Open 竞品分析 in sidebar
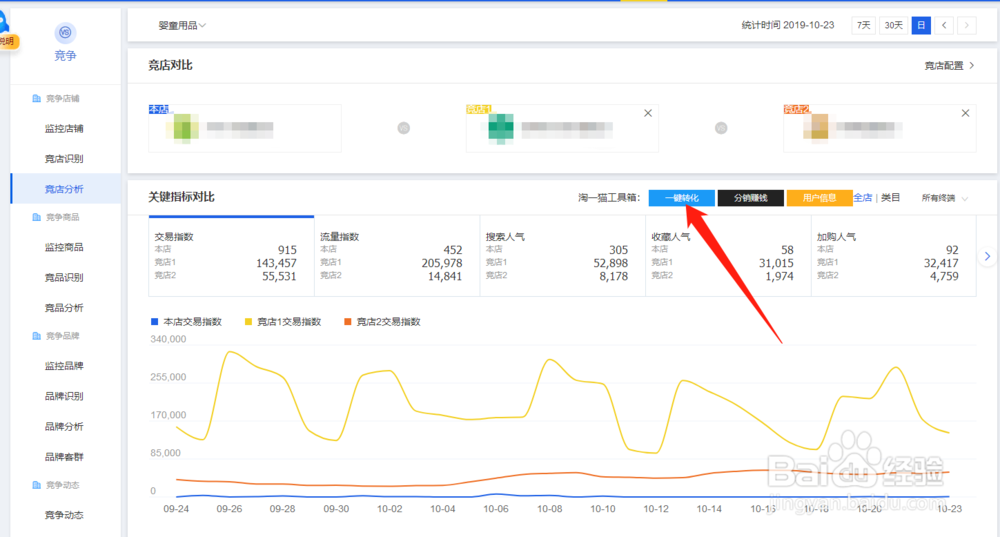This screenshot has width=1000, height=537. 64,307
